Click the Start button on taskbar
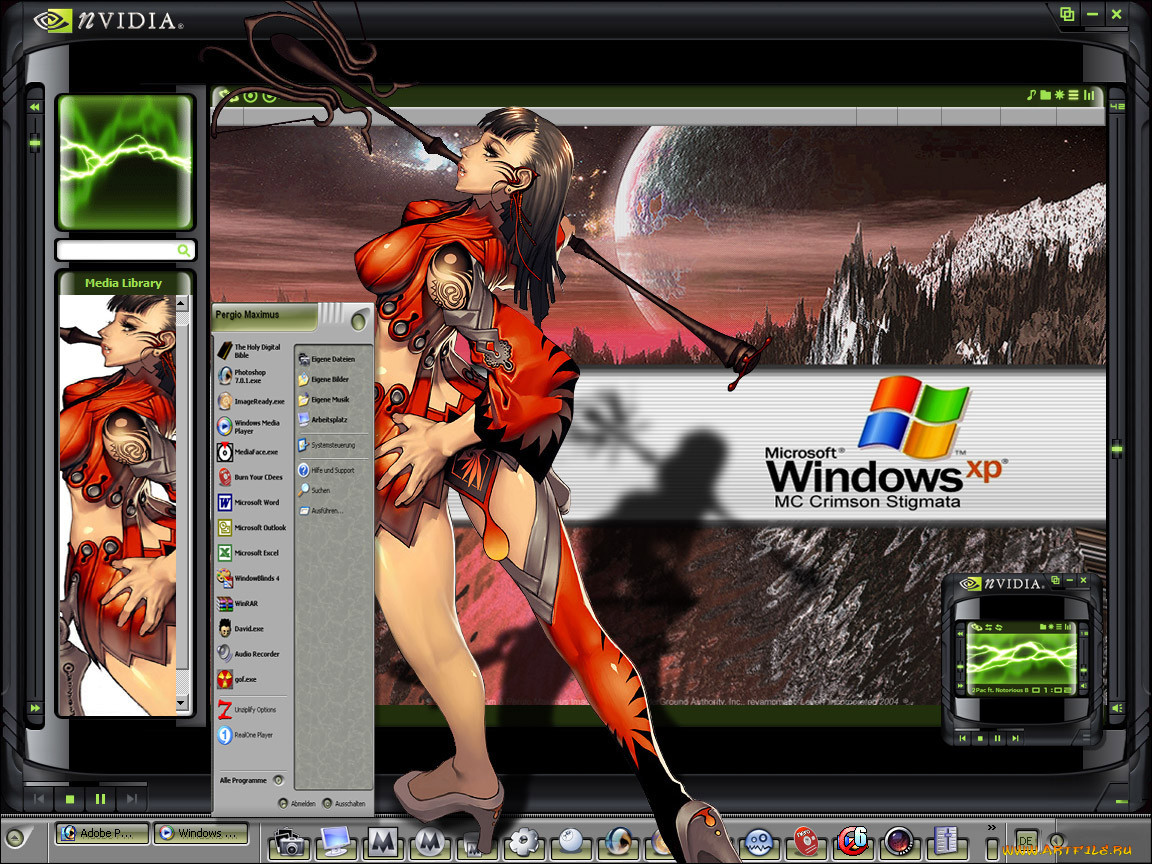 click(x=16, y=836)
